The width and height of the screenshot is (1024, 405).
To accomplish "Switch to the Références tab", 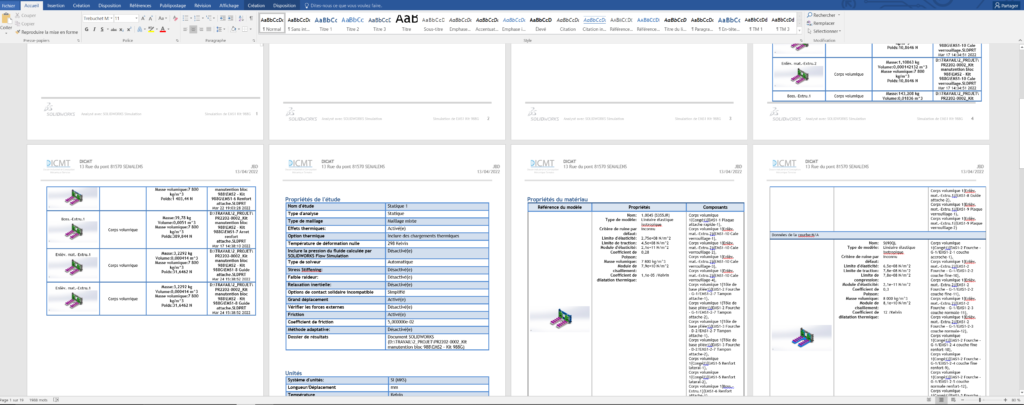I will [140, 5].
